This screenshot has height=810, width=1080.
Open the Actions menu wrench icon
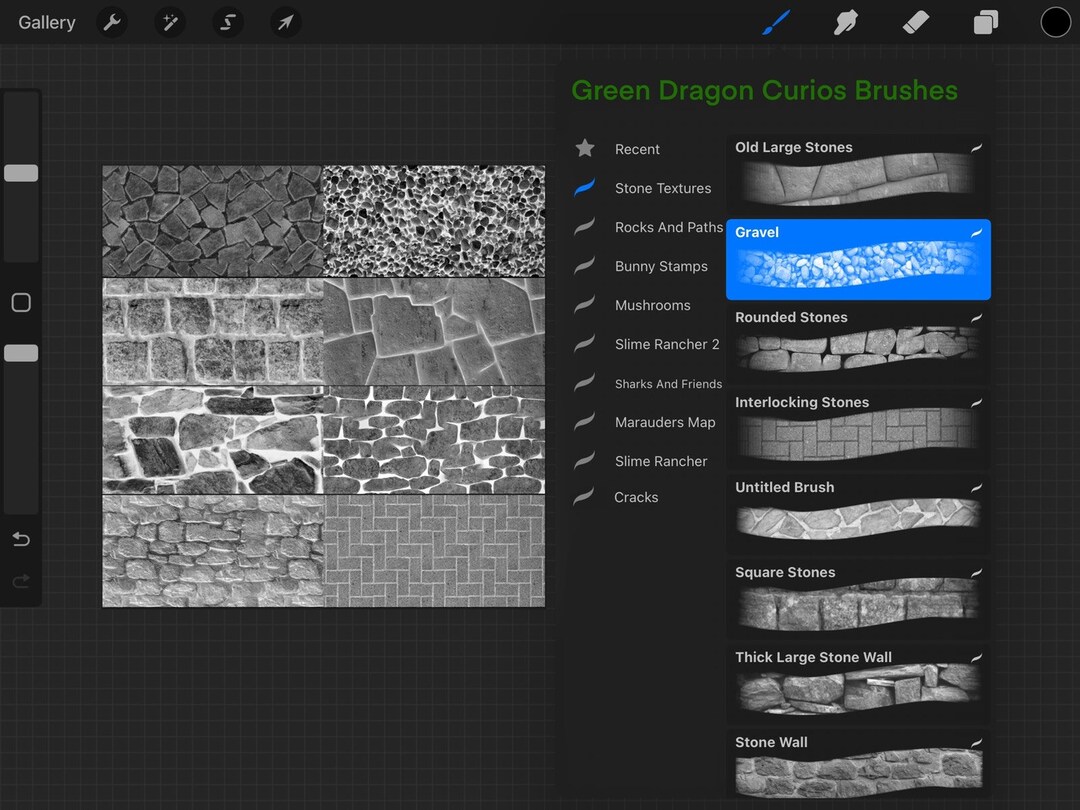tap(111, 22)
